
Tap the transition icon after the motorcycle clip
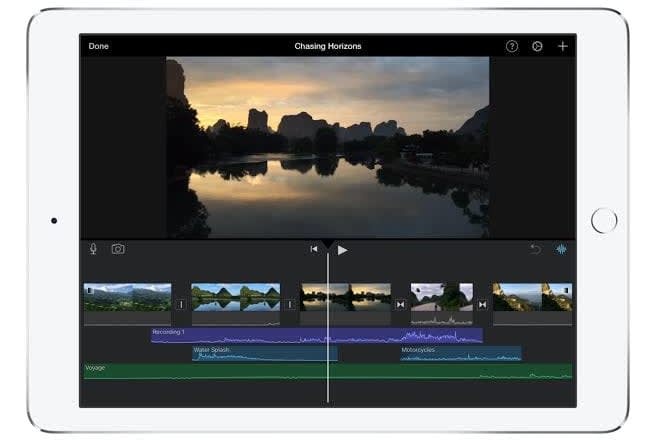tap(482, 304)
